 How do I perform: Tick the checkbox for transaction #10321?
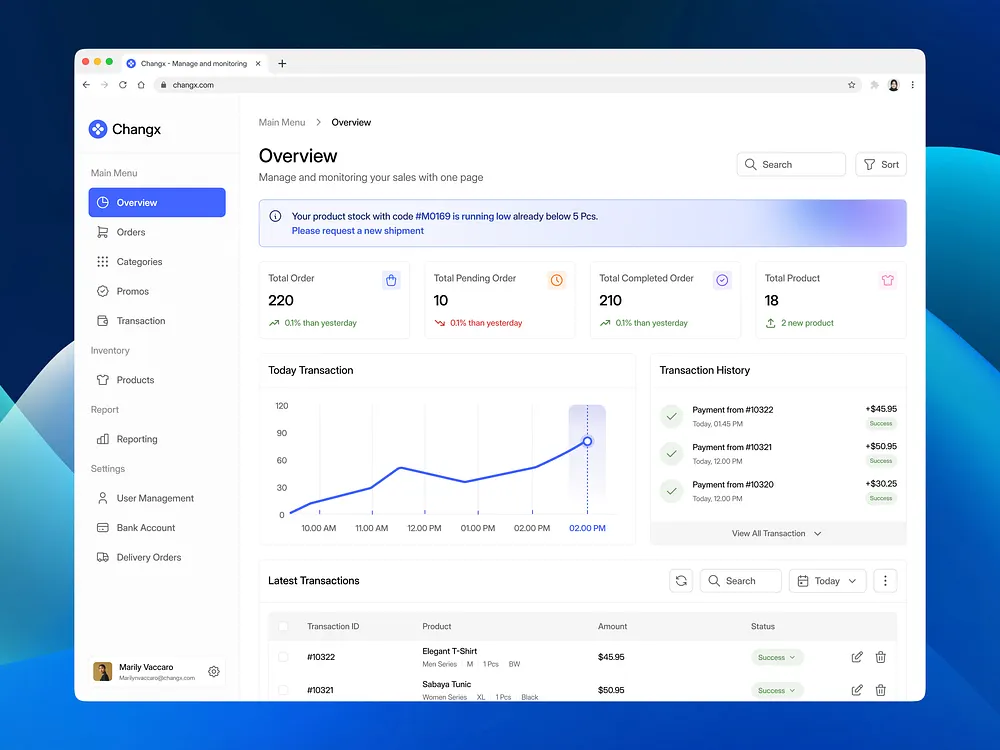point(283,690)
